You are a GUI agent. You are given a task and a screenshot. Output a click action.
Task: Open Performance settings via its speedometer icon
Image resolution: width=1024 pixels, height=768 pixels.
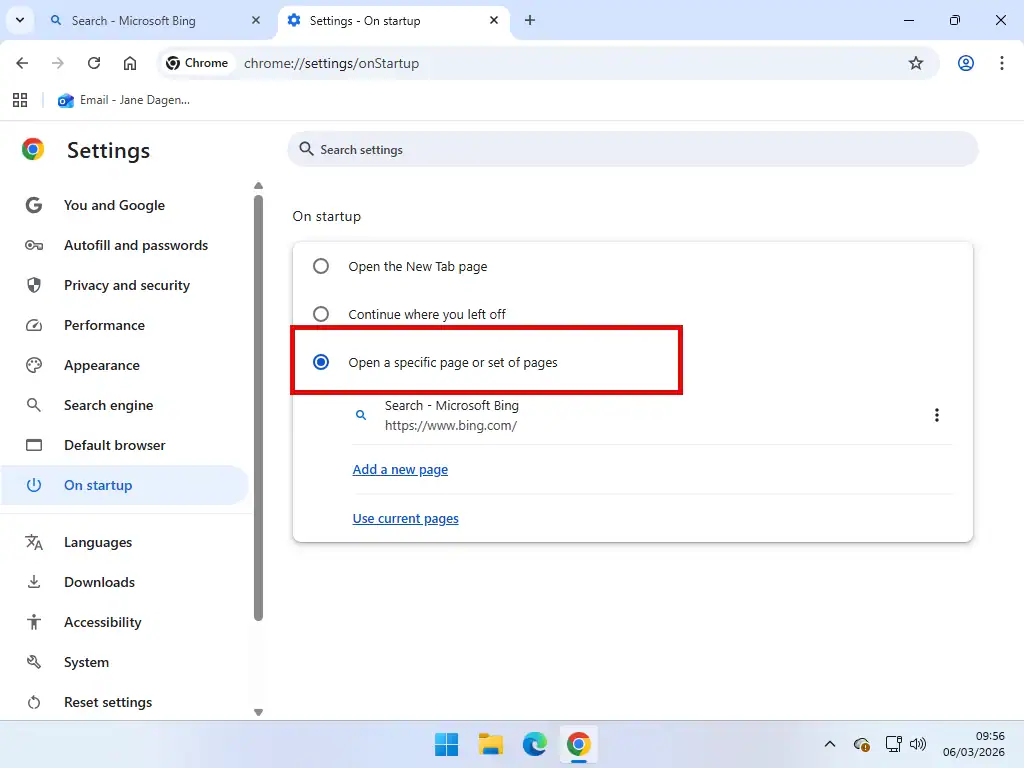[x=34, y=325]
